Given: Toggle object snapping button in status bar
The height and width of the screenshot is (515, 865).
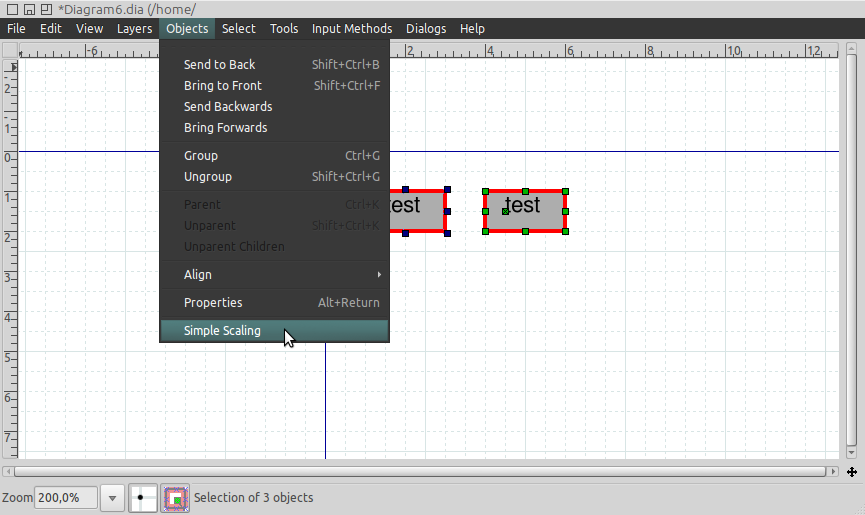Looking at the screenshot, I should (175, 498).
